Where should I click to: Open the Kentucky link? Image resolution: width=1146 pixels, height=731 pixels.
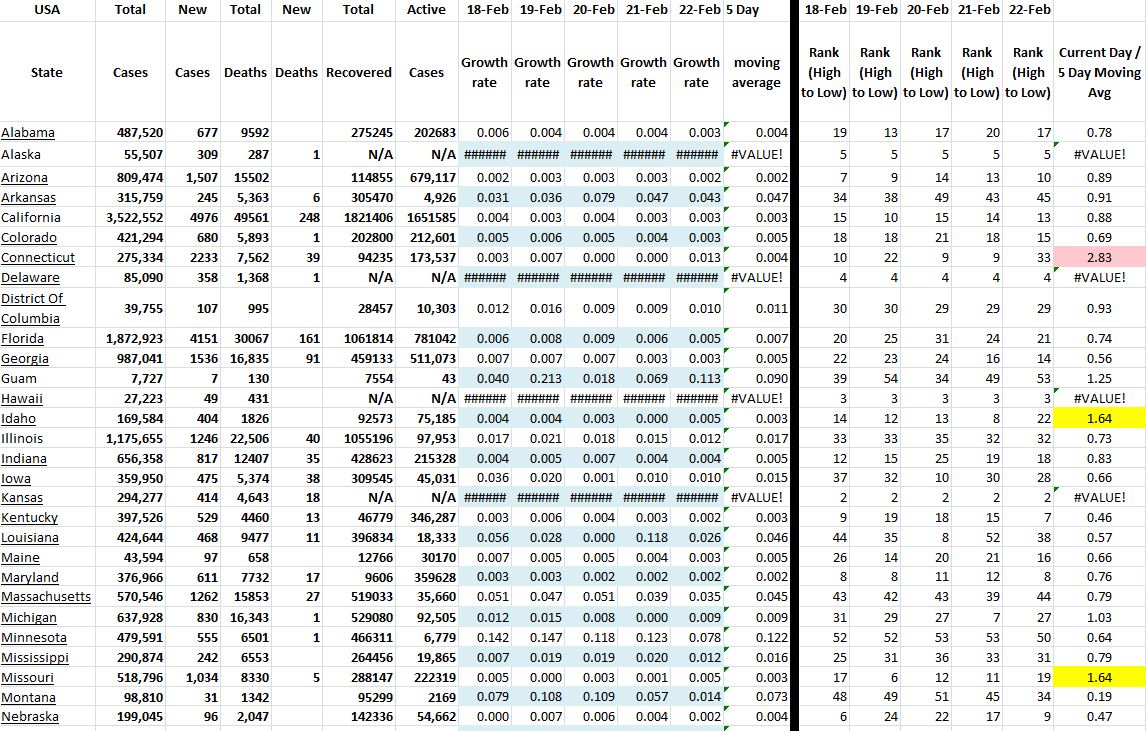click(30, 517)
